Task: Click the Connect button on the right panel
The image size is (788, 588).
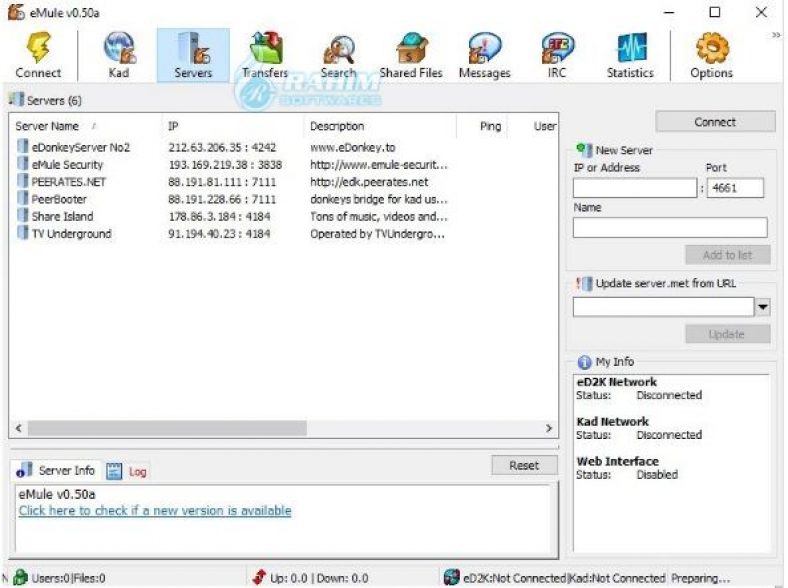Action: pos(715,122)
